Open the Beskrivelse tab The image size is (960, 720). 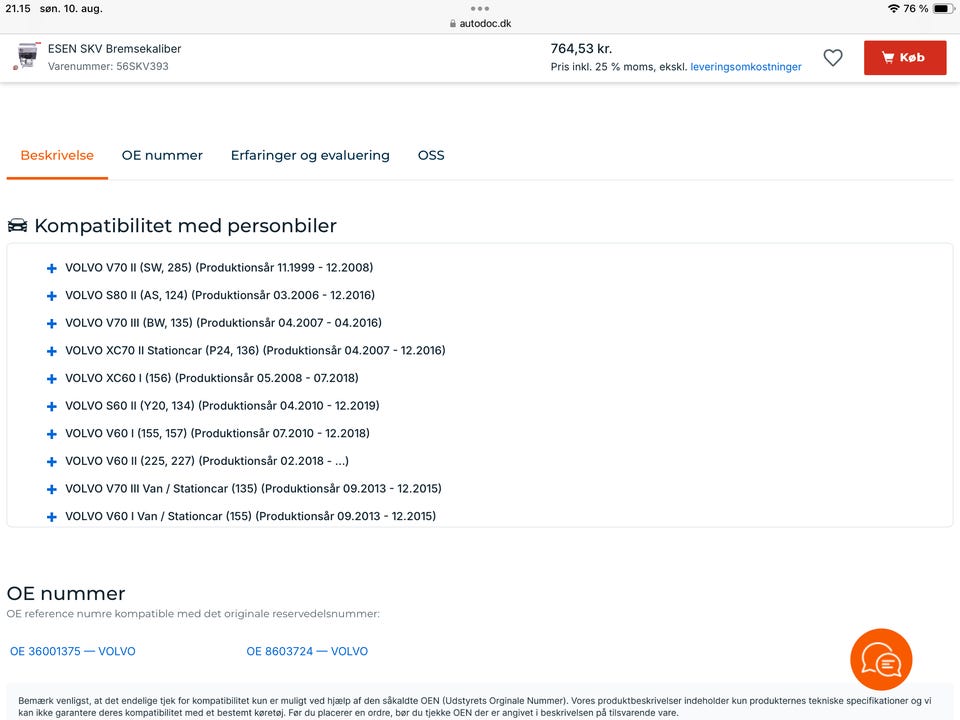click(57, 156)
